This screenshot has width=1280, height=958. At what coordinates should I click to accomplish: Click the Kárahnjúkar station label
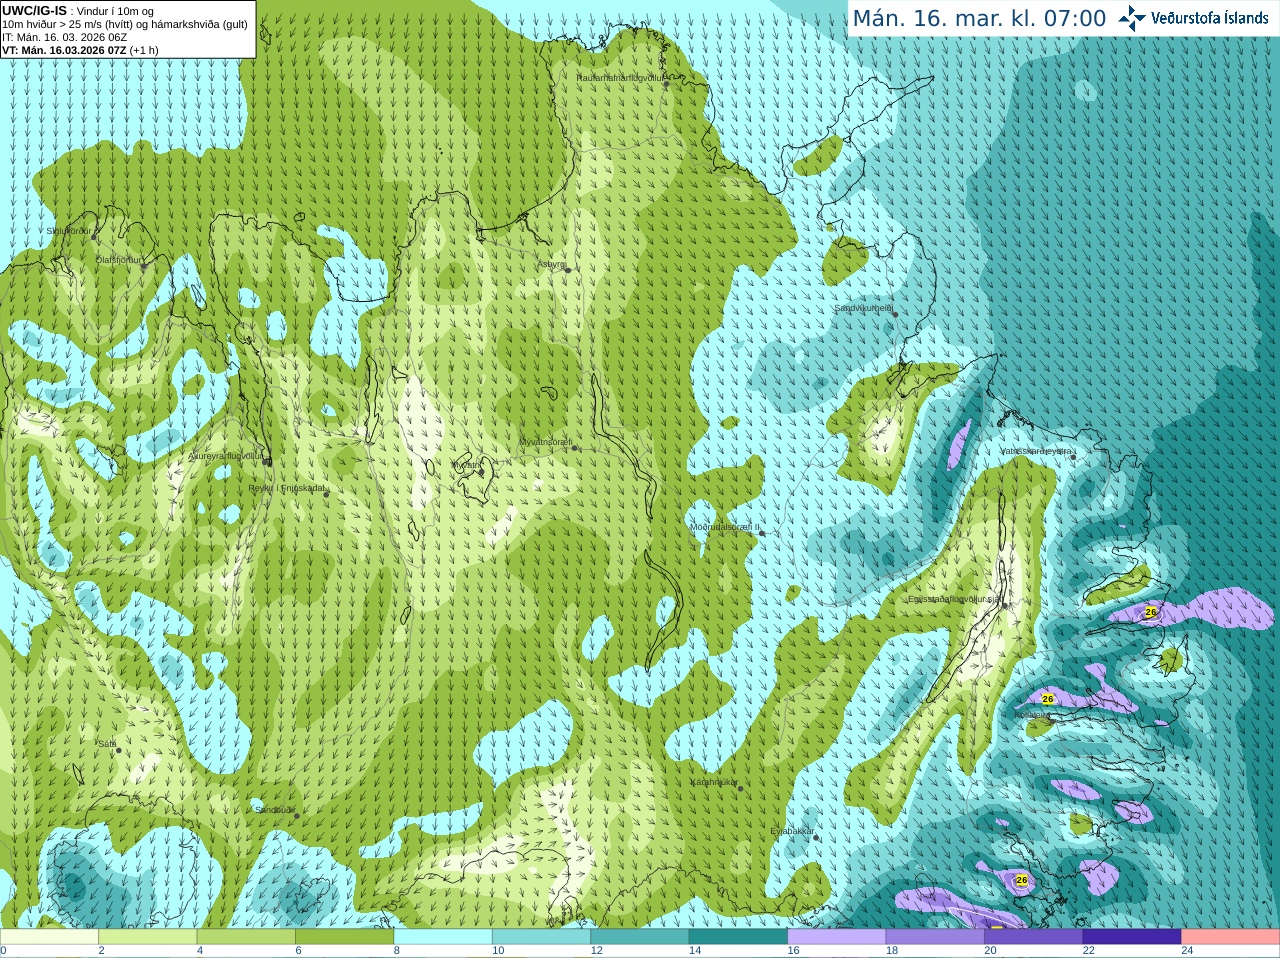(x=714, y=782)
